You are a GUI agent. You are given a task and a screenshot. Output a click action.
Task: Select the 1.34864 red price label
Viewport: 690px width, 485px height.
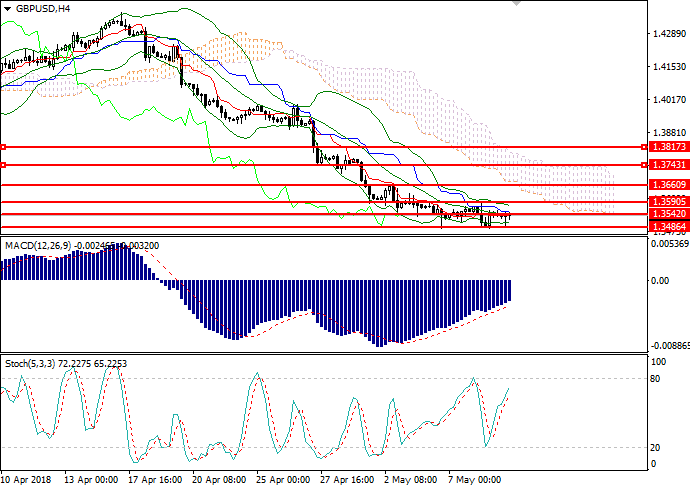[x=666, y=227]
